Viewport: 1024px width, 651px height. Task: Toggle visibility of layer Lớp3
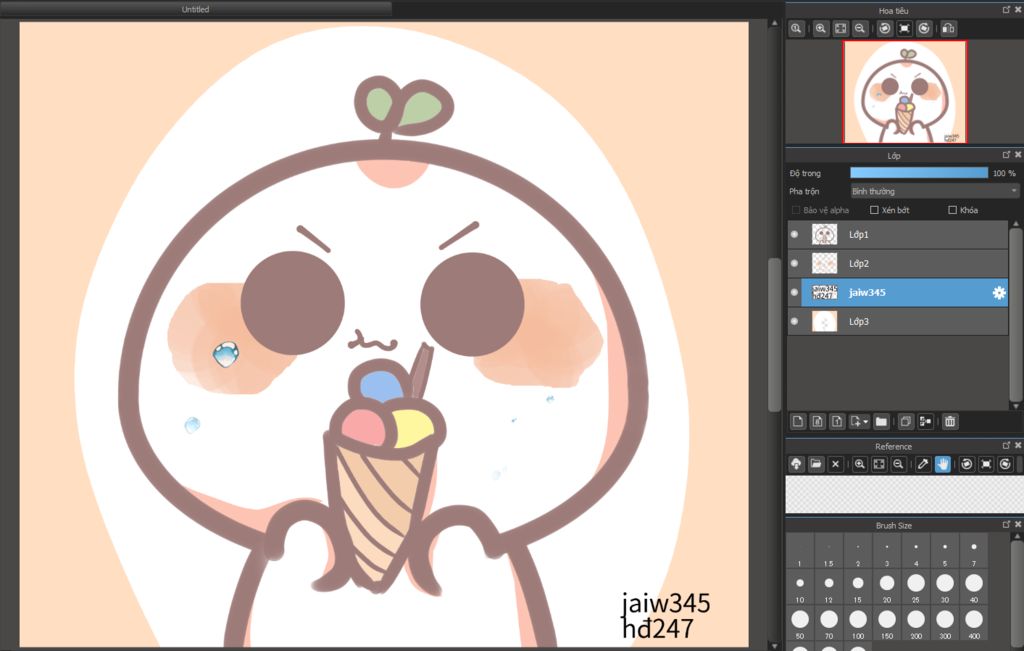click(x=795, y=321)
